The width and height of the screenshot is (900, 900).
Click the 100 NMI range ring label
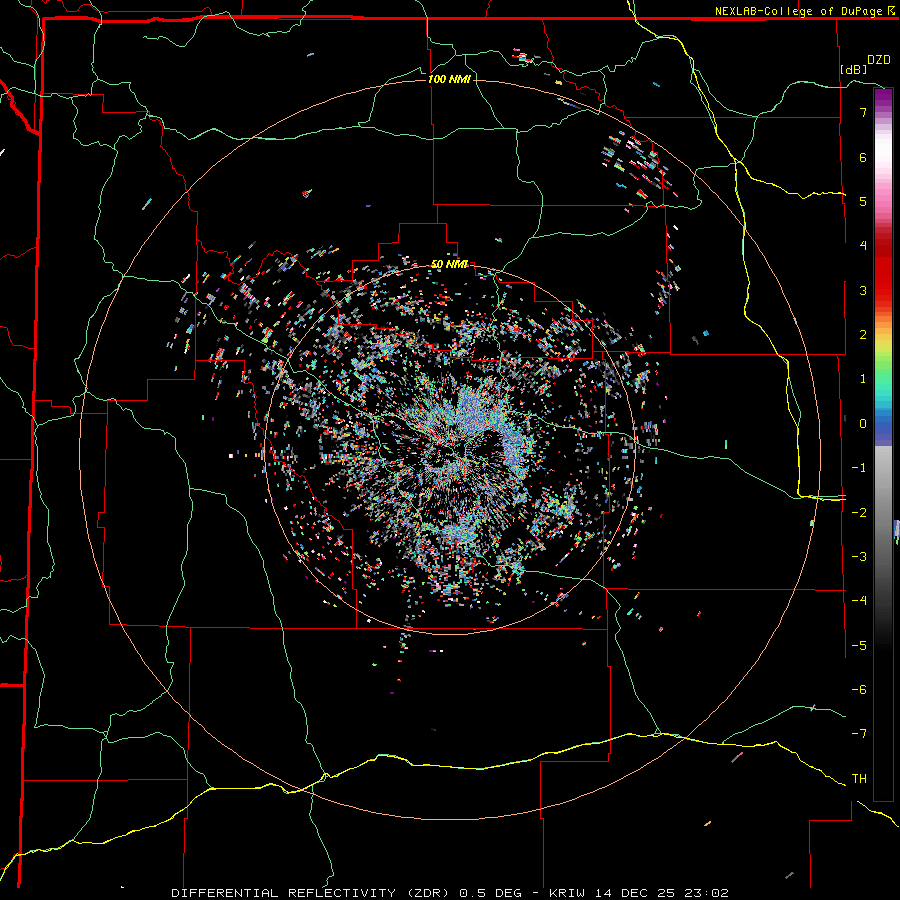click(449, 79)
